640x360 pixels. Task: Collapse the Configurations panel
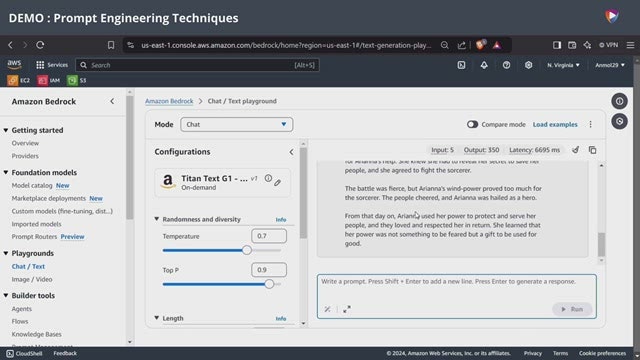coord(291,152)
